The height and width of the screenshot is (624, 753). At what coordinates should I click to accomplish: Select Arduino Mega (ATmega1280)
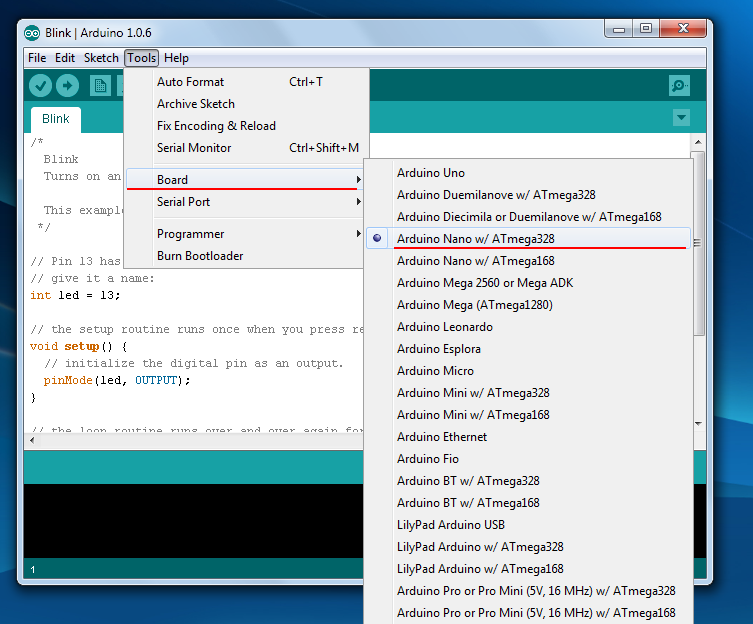(x=528, y=305)
